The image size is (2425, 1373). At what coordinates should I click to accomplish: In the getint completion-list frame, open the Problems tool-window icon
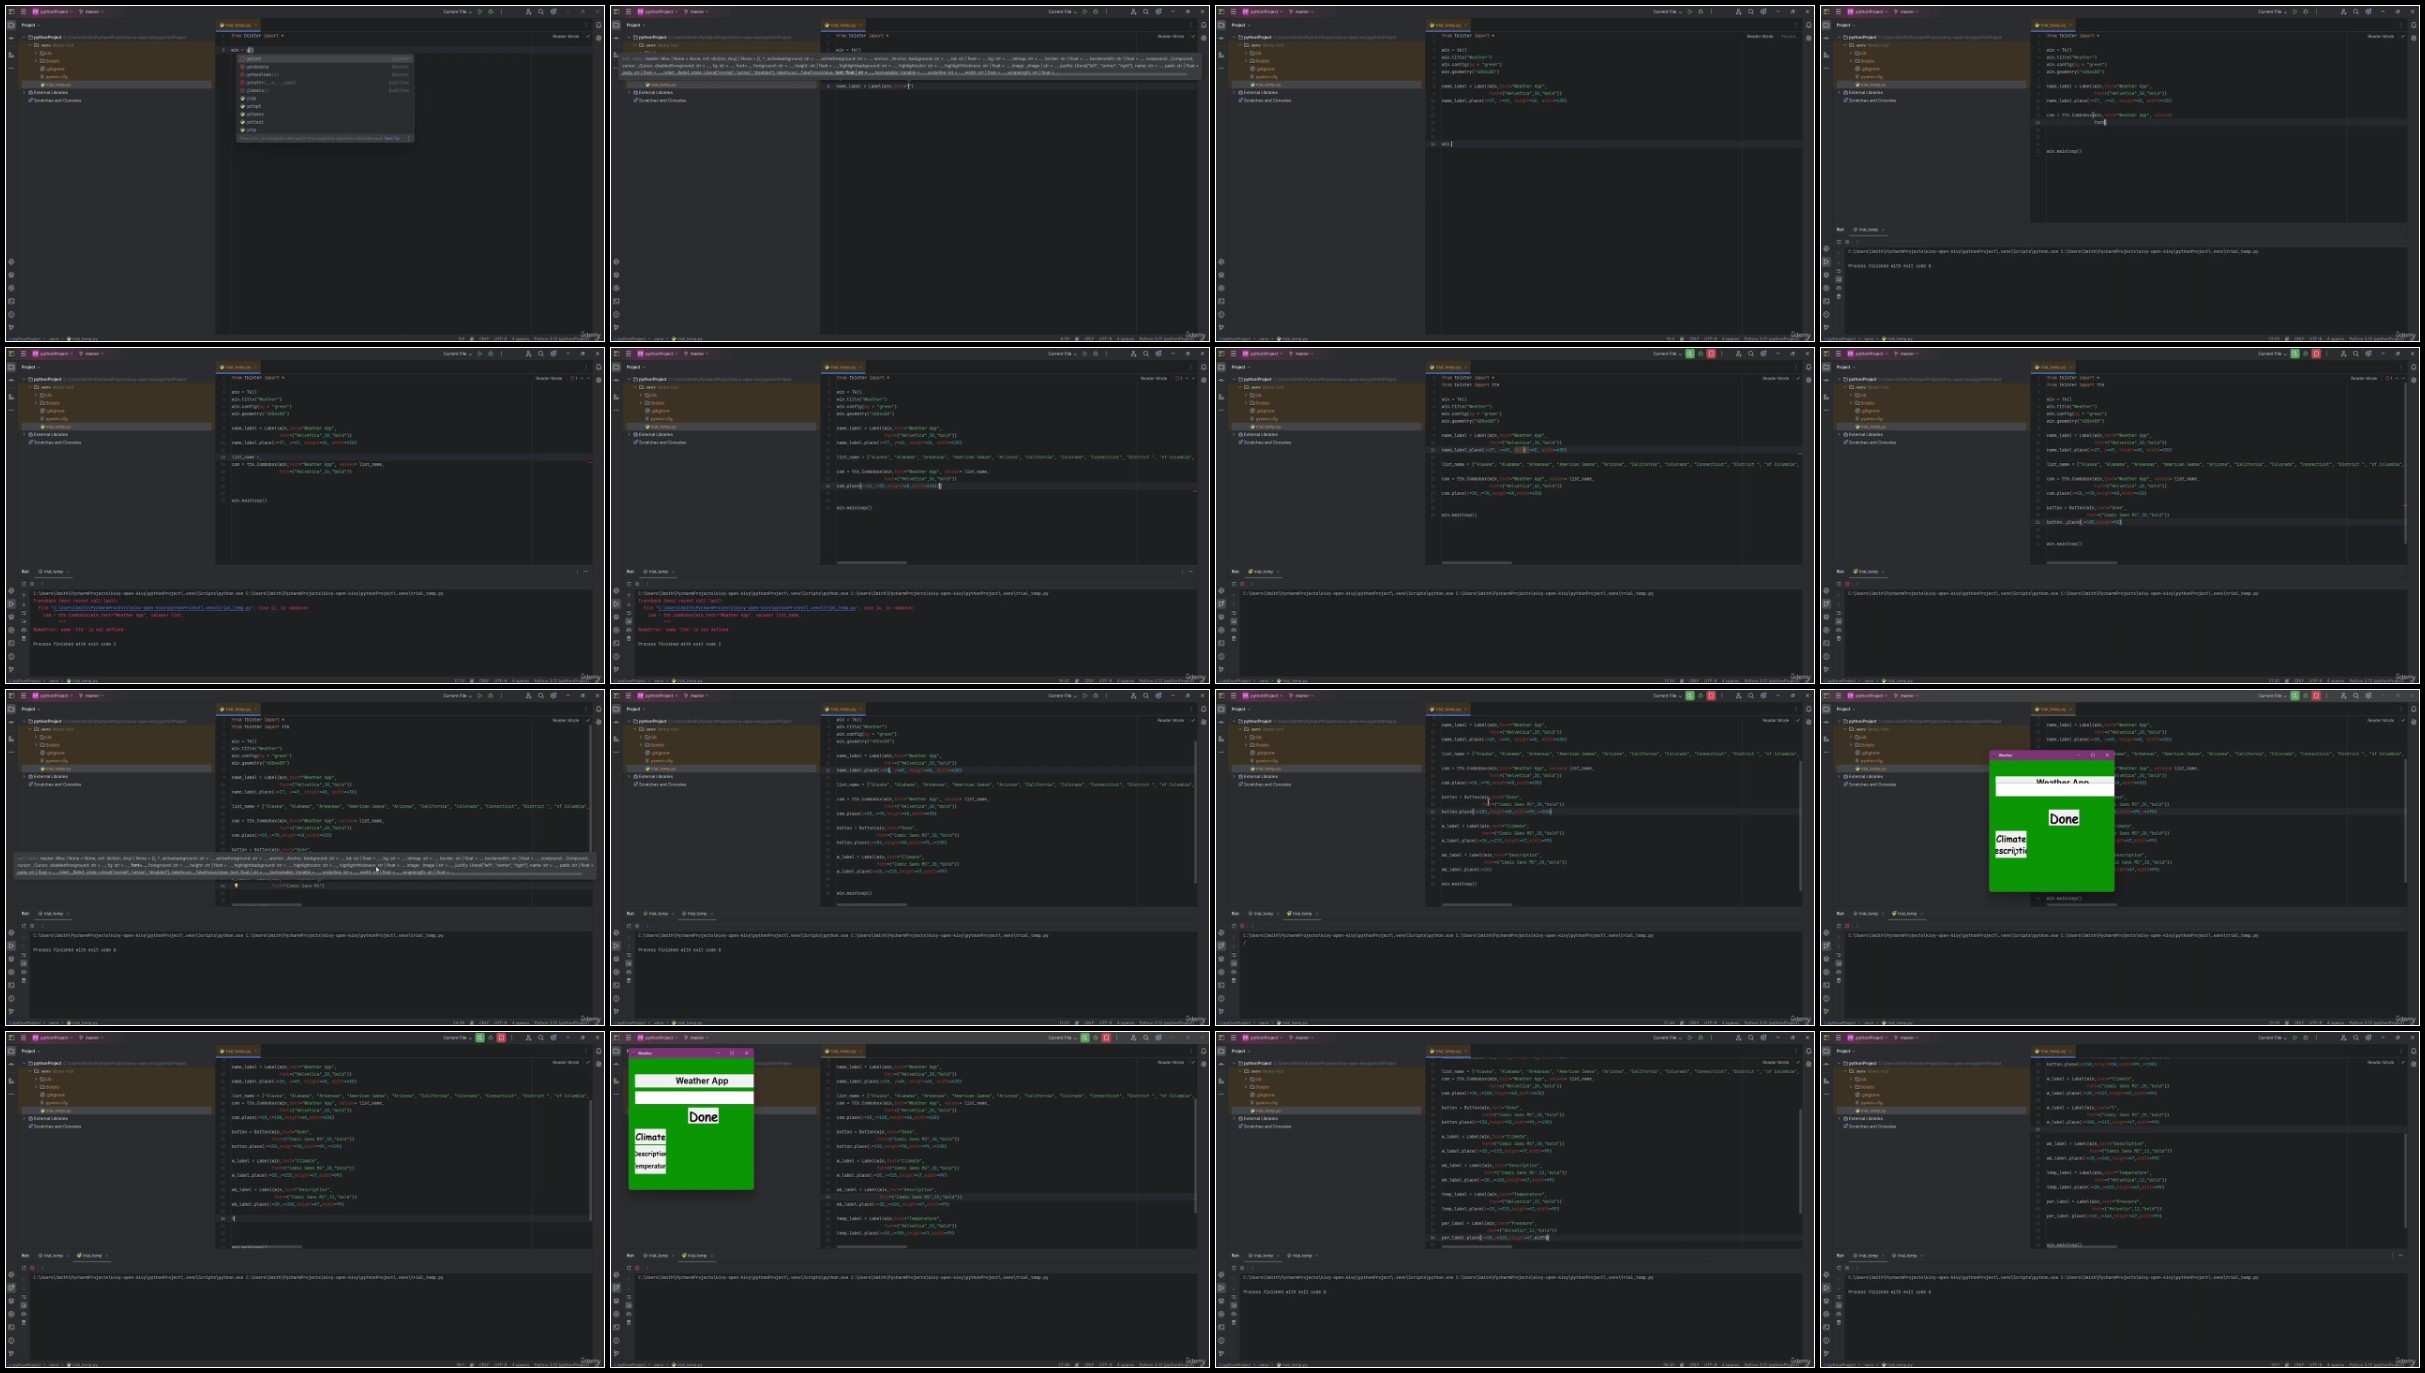point(11,314)
